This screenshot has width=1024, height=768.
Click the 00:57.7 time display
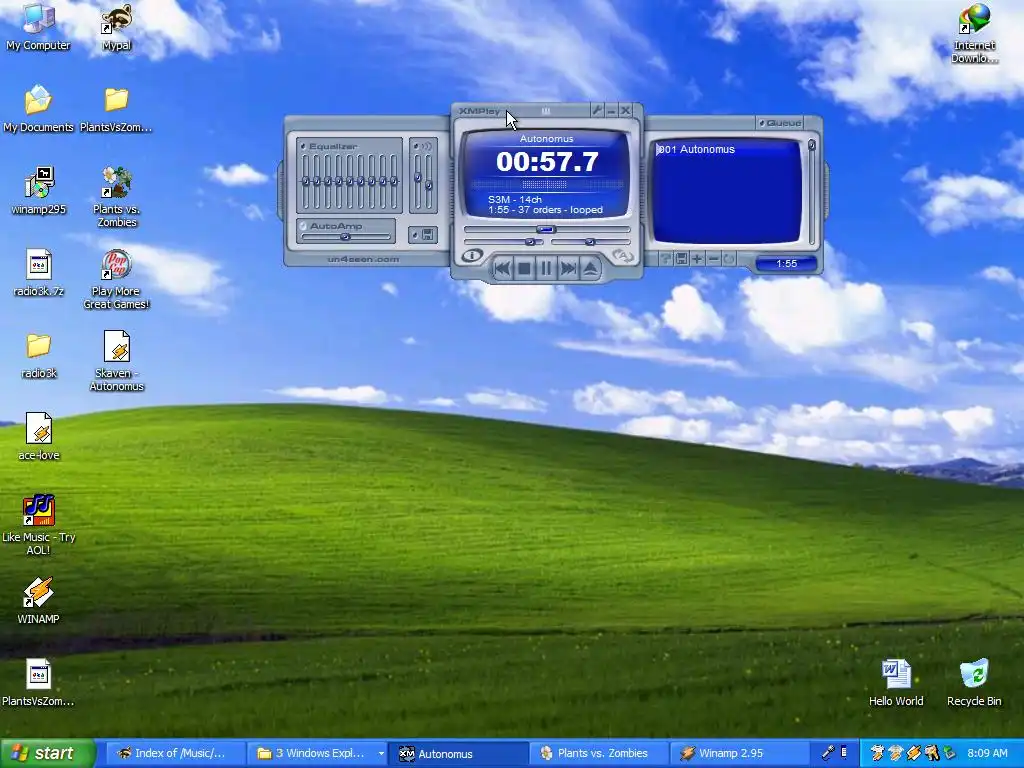[x=547, y=162]
